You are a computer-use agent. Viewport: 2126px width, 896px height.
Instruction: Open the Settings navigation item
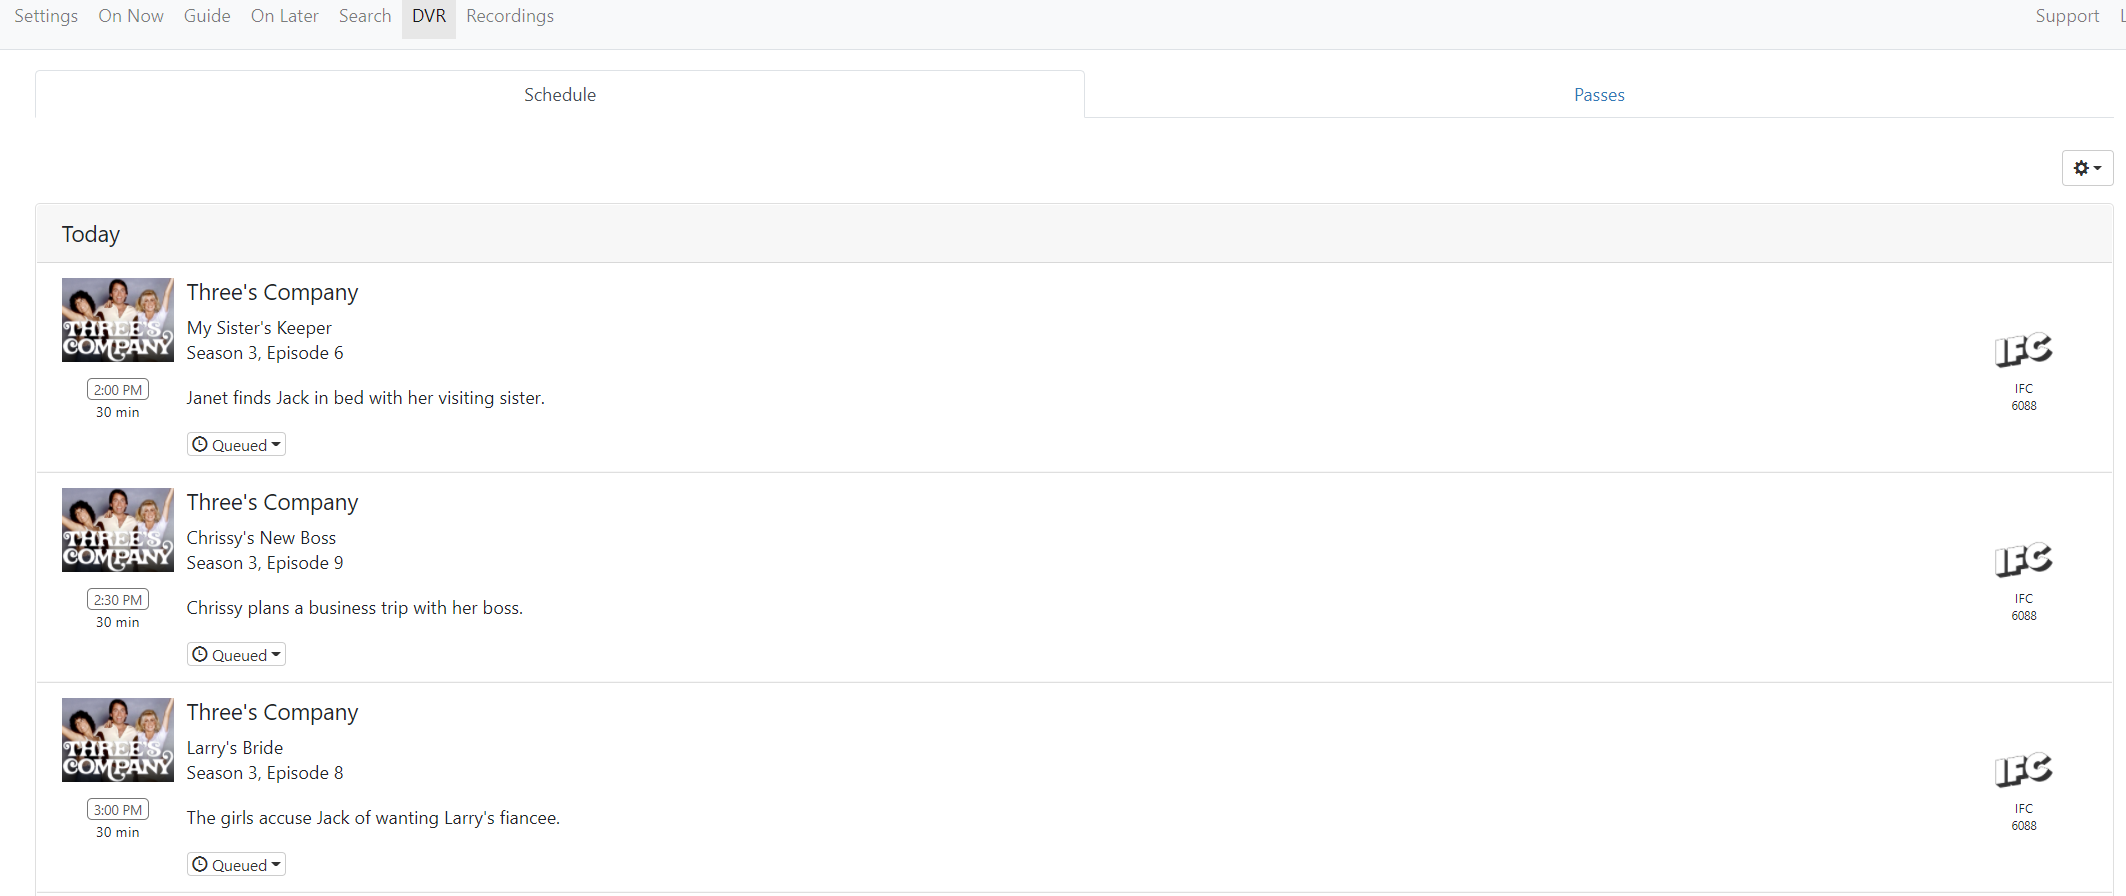click(x=46, y=16)
